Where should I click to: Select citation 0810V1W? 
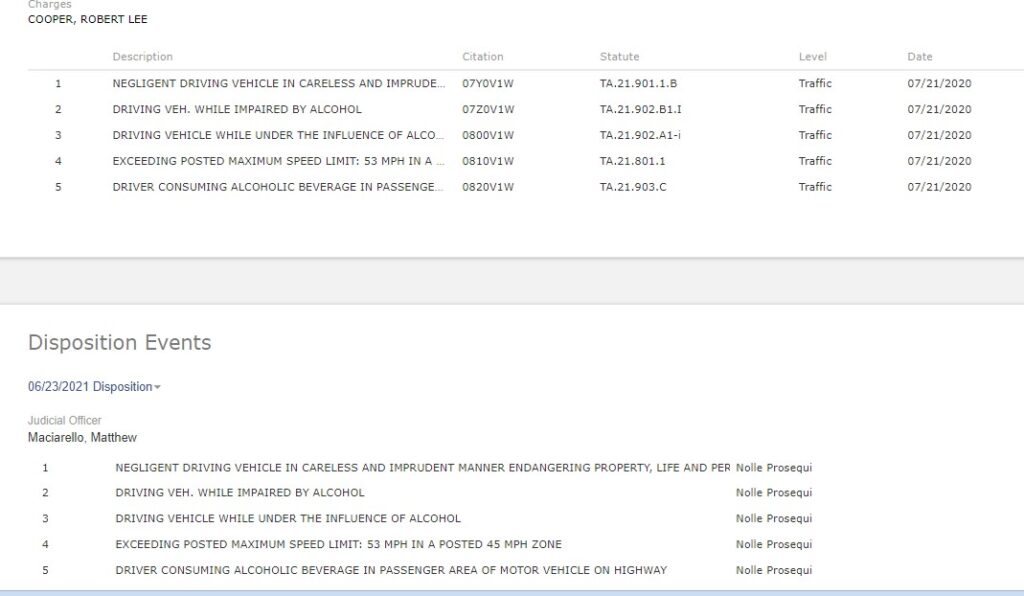click(488, 161)
